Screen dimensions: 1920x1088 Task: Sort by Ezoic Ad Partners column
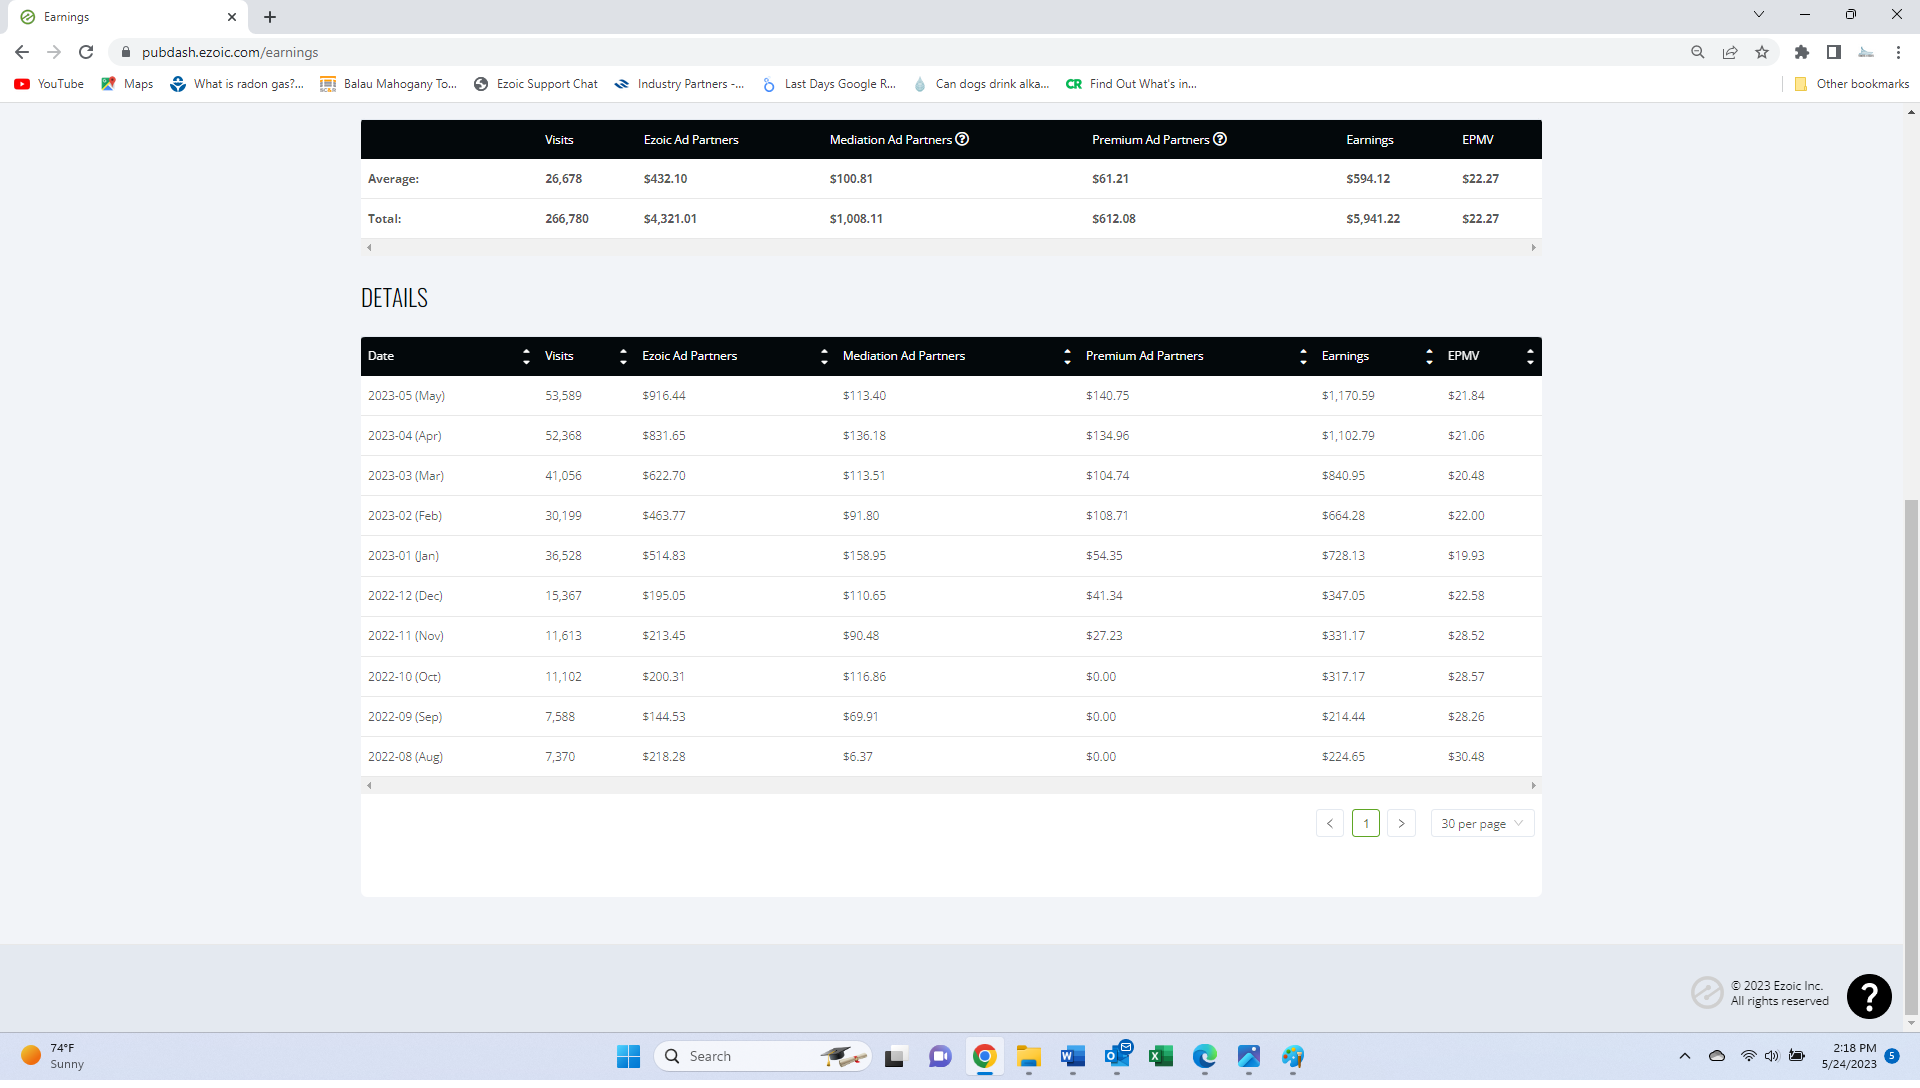(824, 357)
